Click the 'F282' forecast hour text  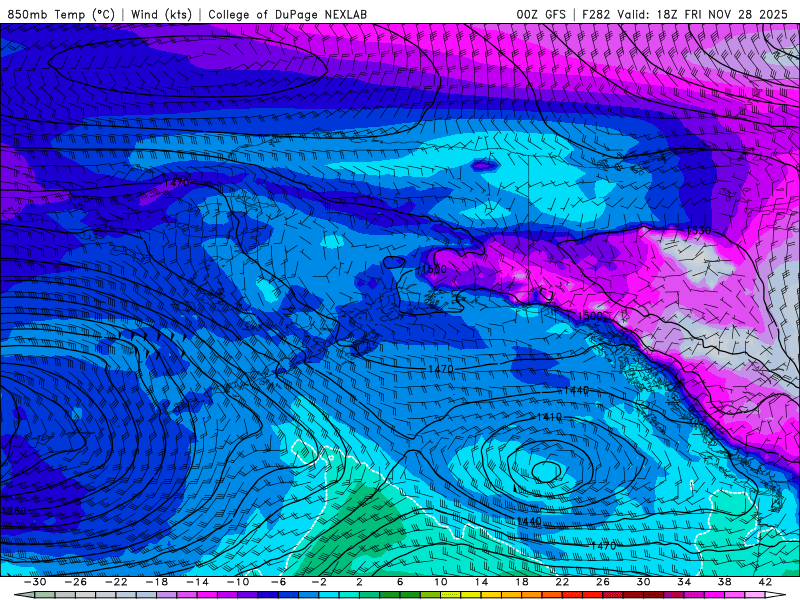(x=596, y=14)
